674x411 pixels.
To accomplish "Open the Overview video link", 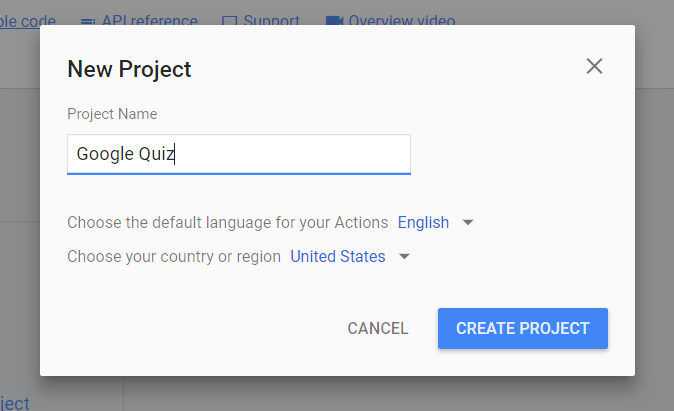I will (x=402, y=20).
